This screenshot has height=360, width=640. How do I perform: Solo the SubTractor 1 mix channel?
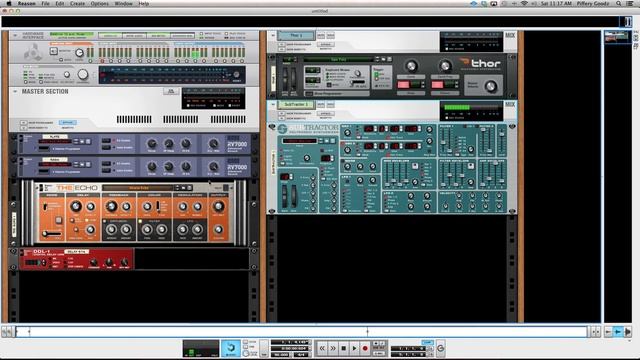coord(330,105)
